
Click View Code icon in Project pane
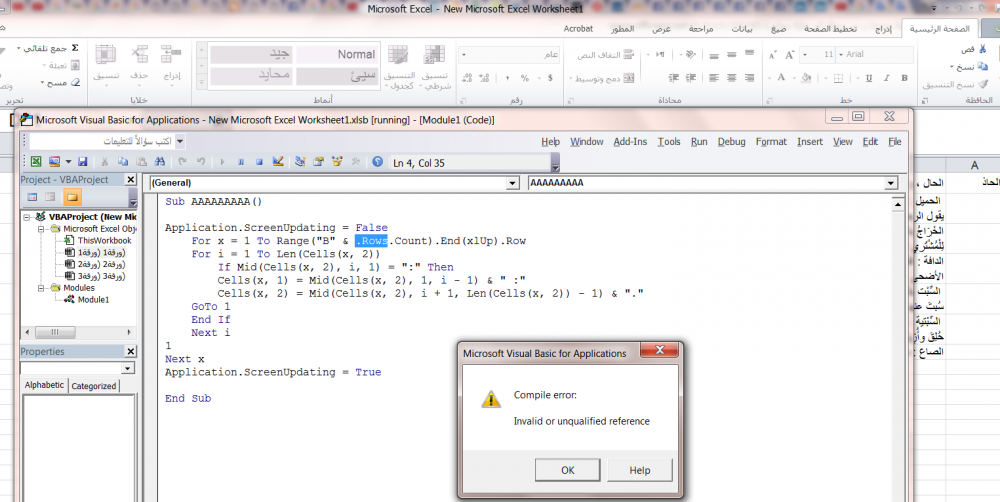33,197
